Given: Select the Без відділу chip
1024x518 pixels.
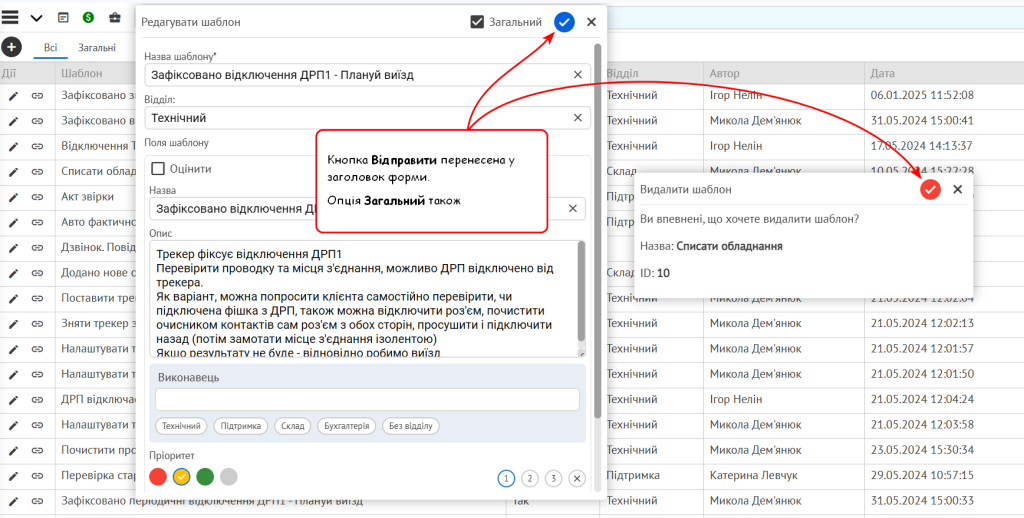Looking at the screenshot, I should coord(411,426).
